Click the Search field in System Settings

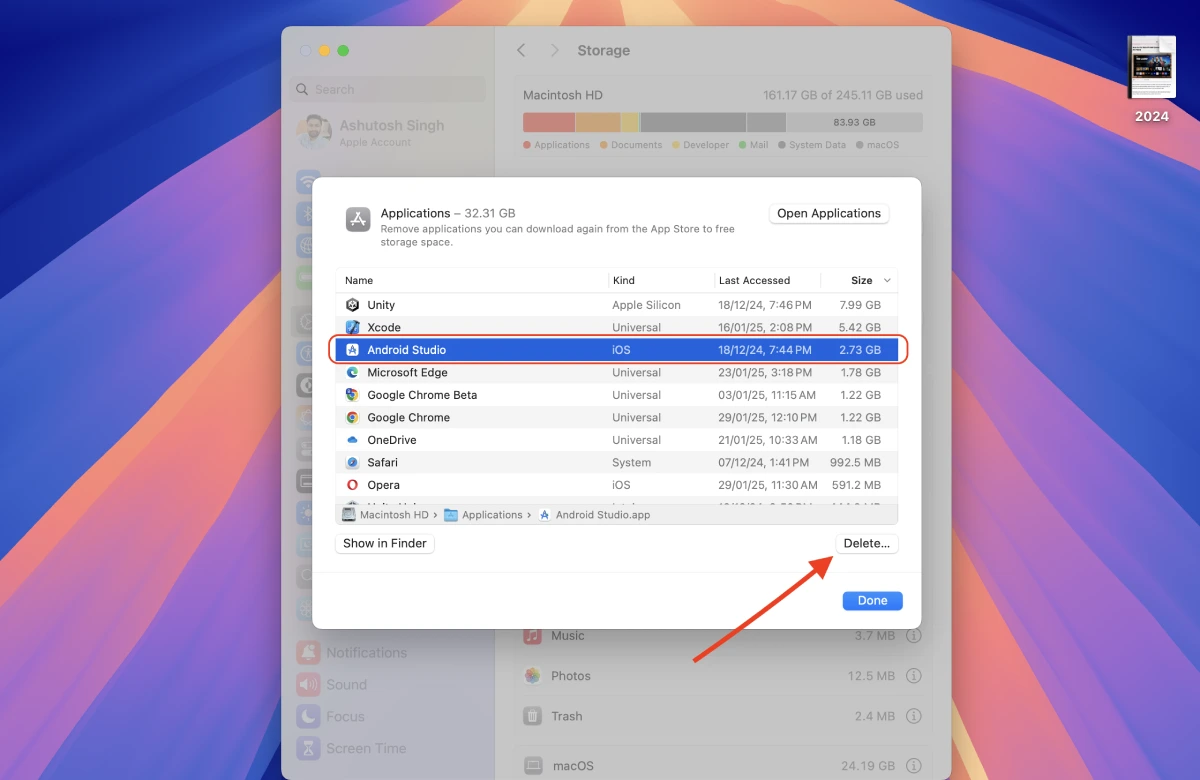tap(388, 89)
